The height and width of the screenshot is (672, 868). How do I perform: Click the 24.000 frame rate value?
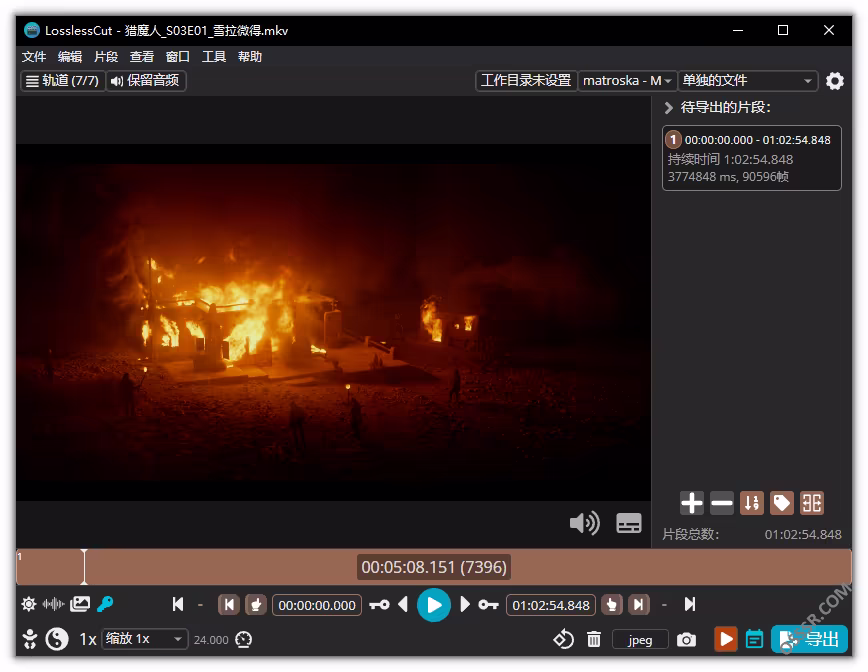[211, 640]
